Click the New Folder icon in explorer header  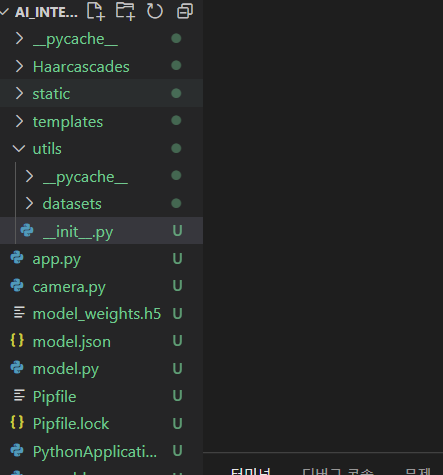pyautogui.click(x=125, y=11)
